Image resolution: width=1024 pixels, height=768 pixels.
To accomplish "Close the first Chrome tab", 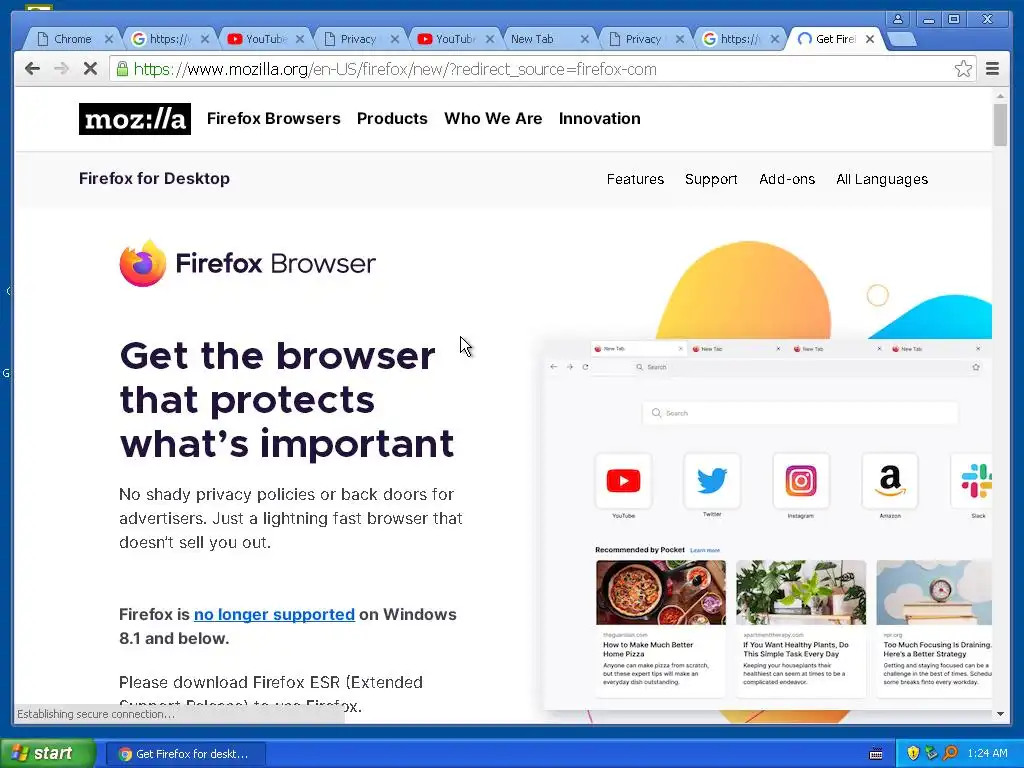I will point(109,39).
